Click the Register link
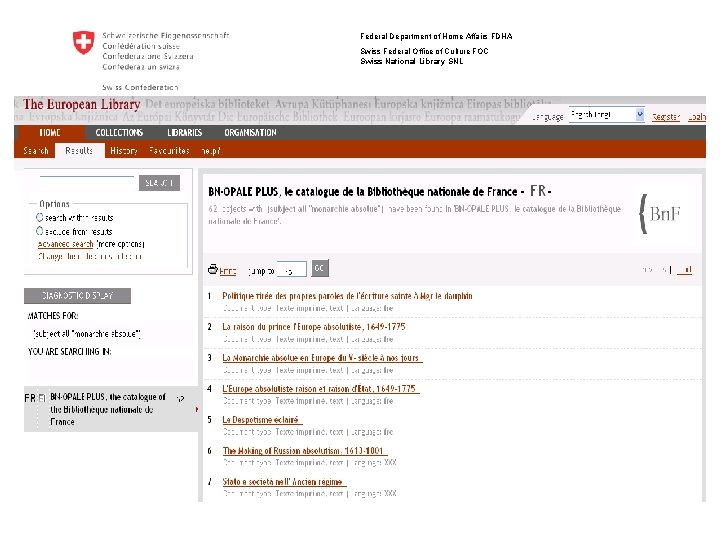This screenshot has width=720, height=540. [x=666, y=117]
